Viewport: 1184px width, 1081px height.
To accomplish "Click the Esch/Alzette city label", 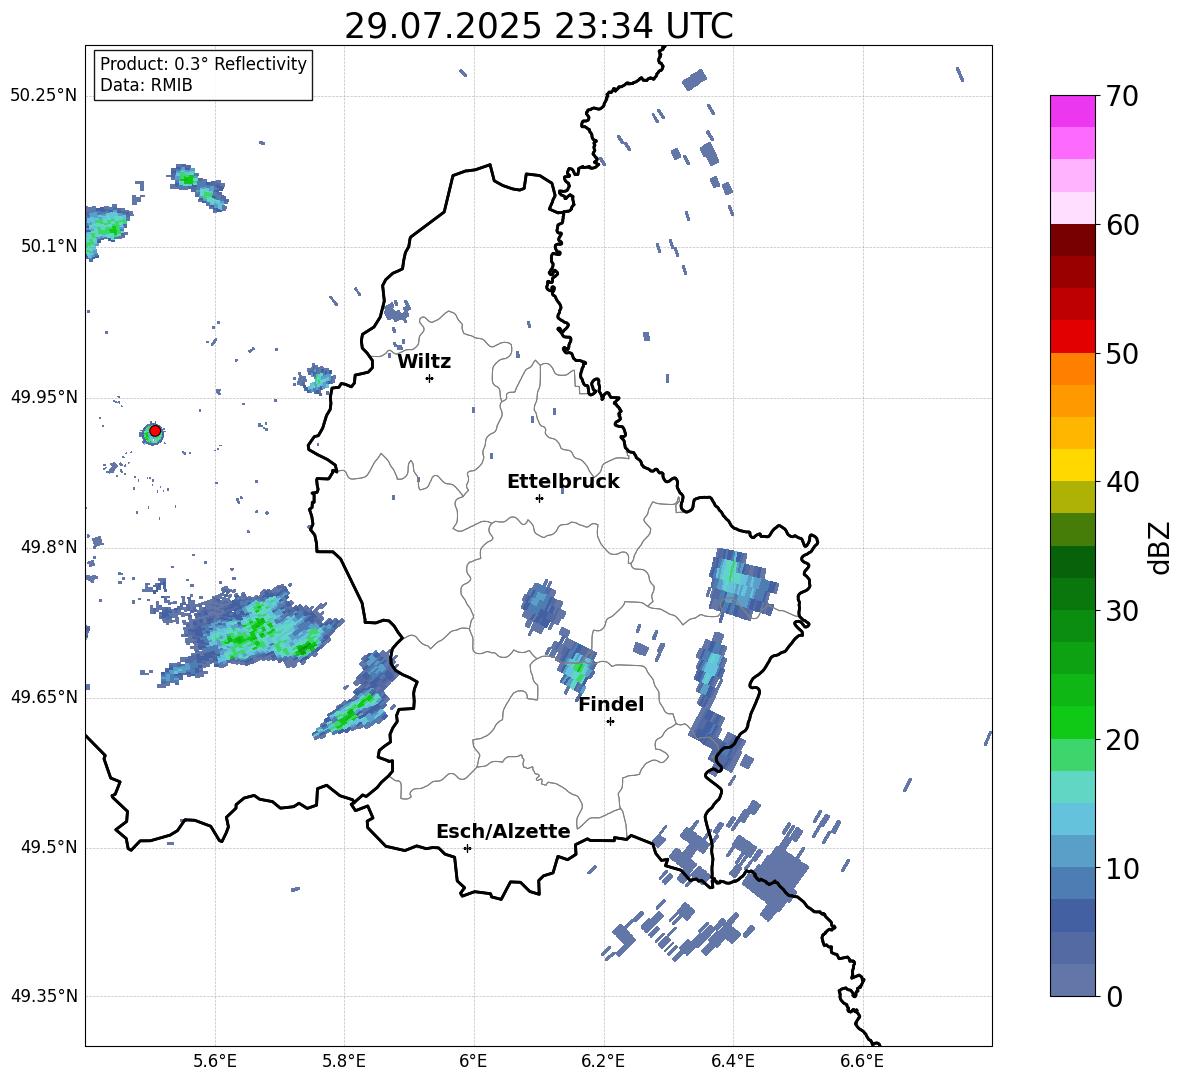I will click(503, 831).
